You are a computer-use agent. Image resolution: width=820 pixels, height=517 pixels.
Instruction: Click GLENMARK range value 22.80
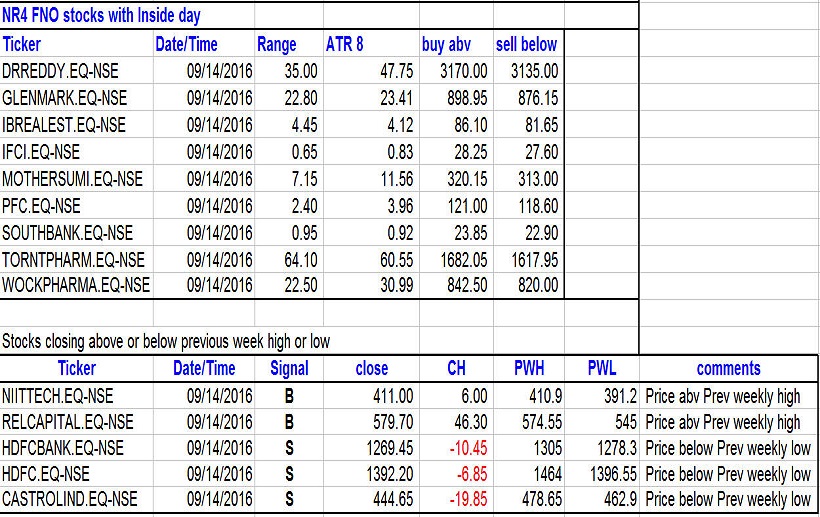tap(301, 98)
